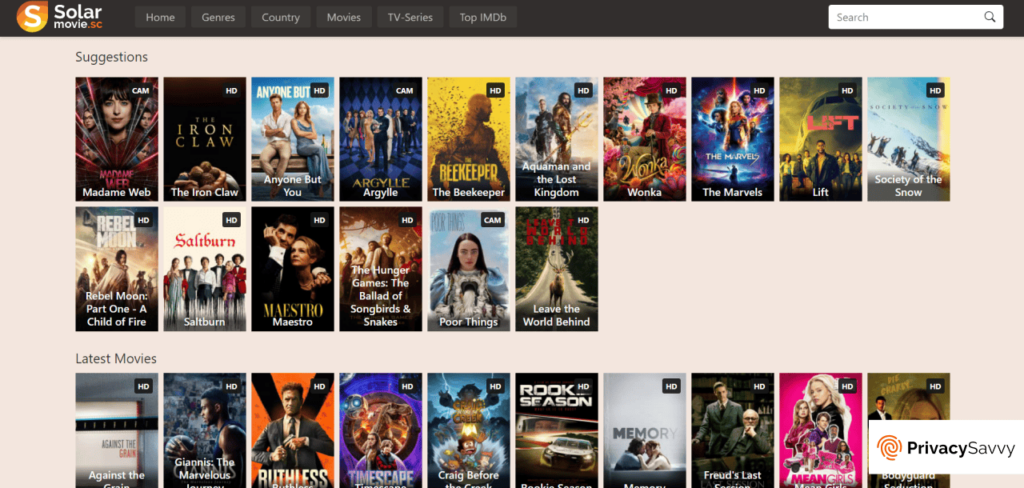Viewport: 1024px width, 488px height.
Task: Select the Saltburn movie poster
Action: coord(204,269)
